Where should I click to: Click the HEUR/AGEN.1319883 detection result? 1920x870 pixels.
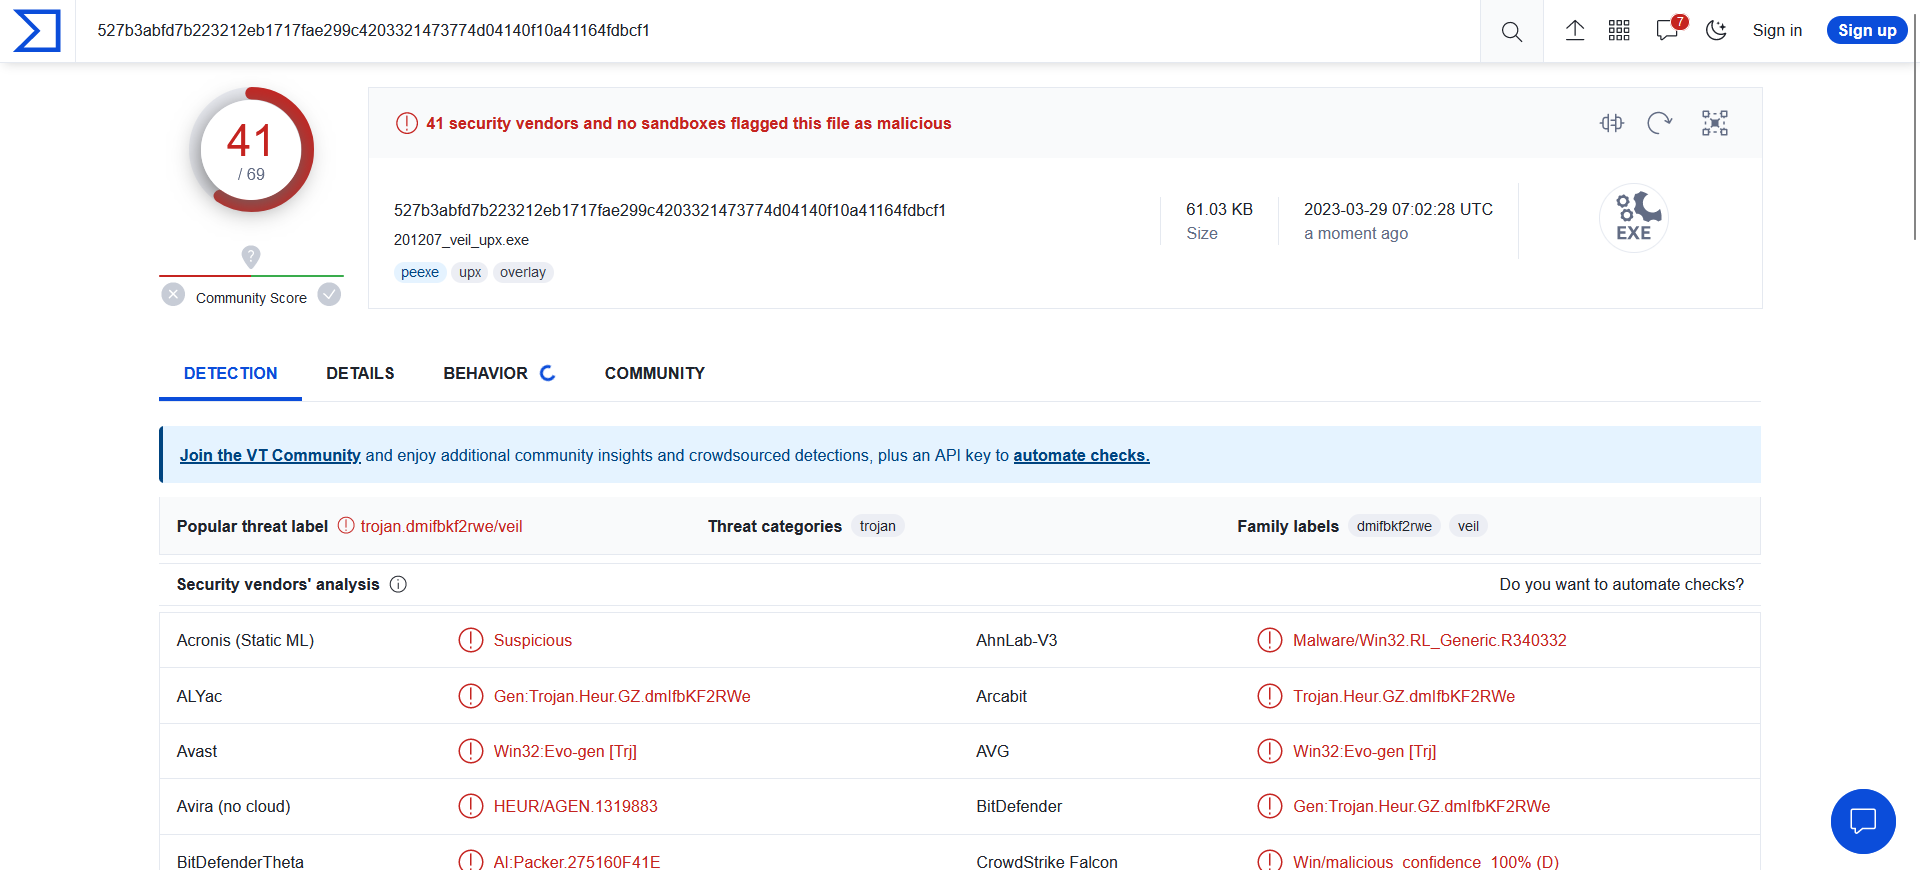coord(576,807)
